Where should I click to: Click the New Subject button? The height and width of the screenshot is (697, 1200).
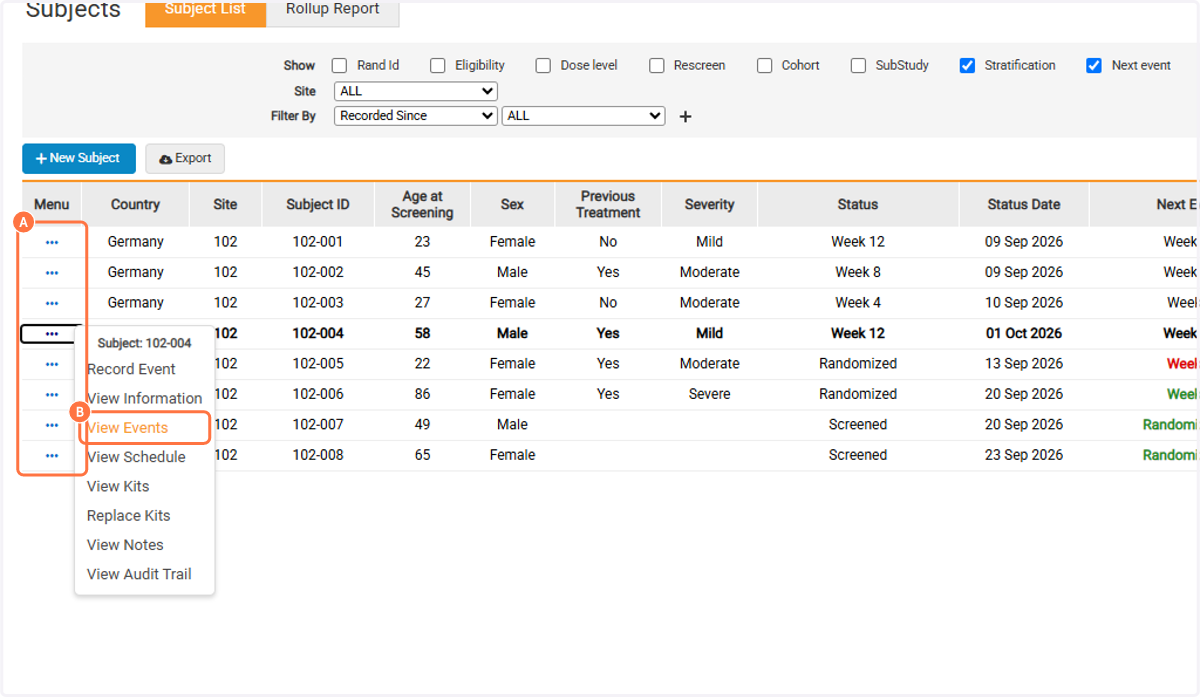[x=79, y=158]
